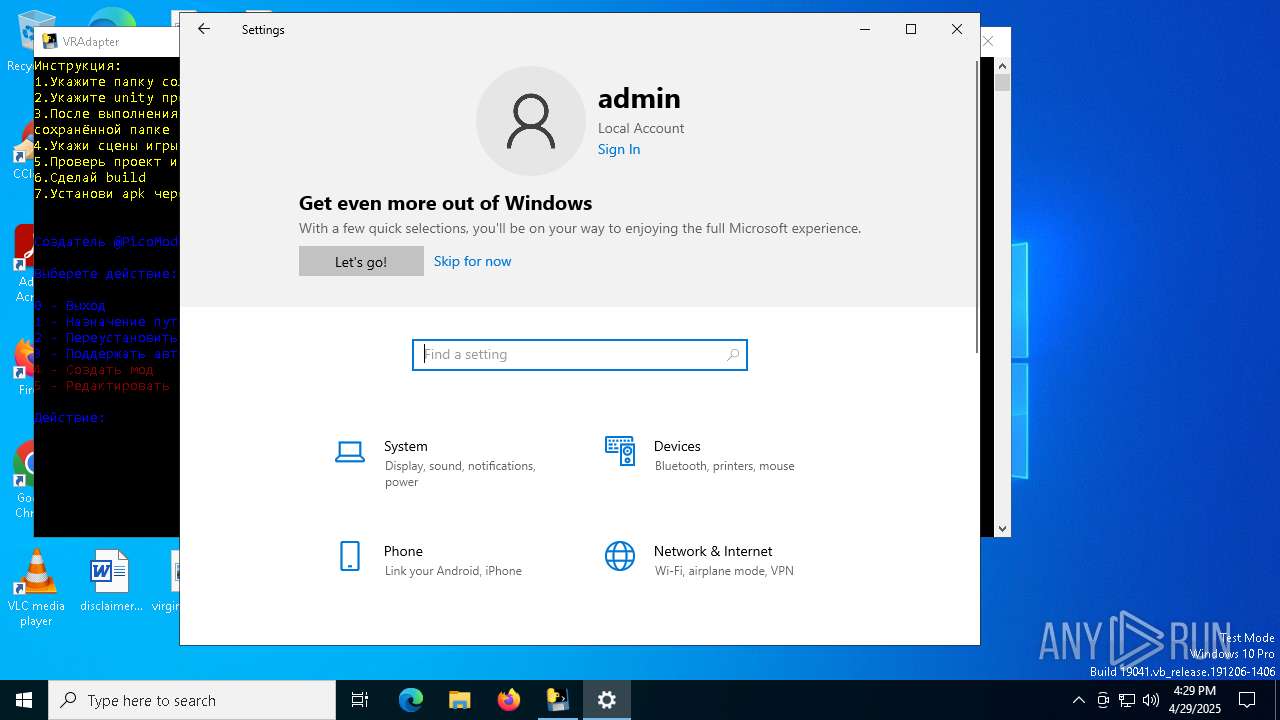
Task: Open Devices settings category
Action: point(715,456)
